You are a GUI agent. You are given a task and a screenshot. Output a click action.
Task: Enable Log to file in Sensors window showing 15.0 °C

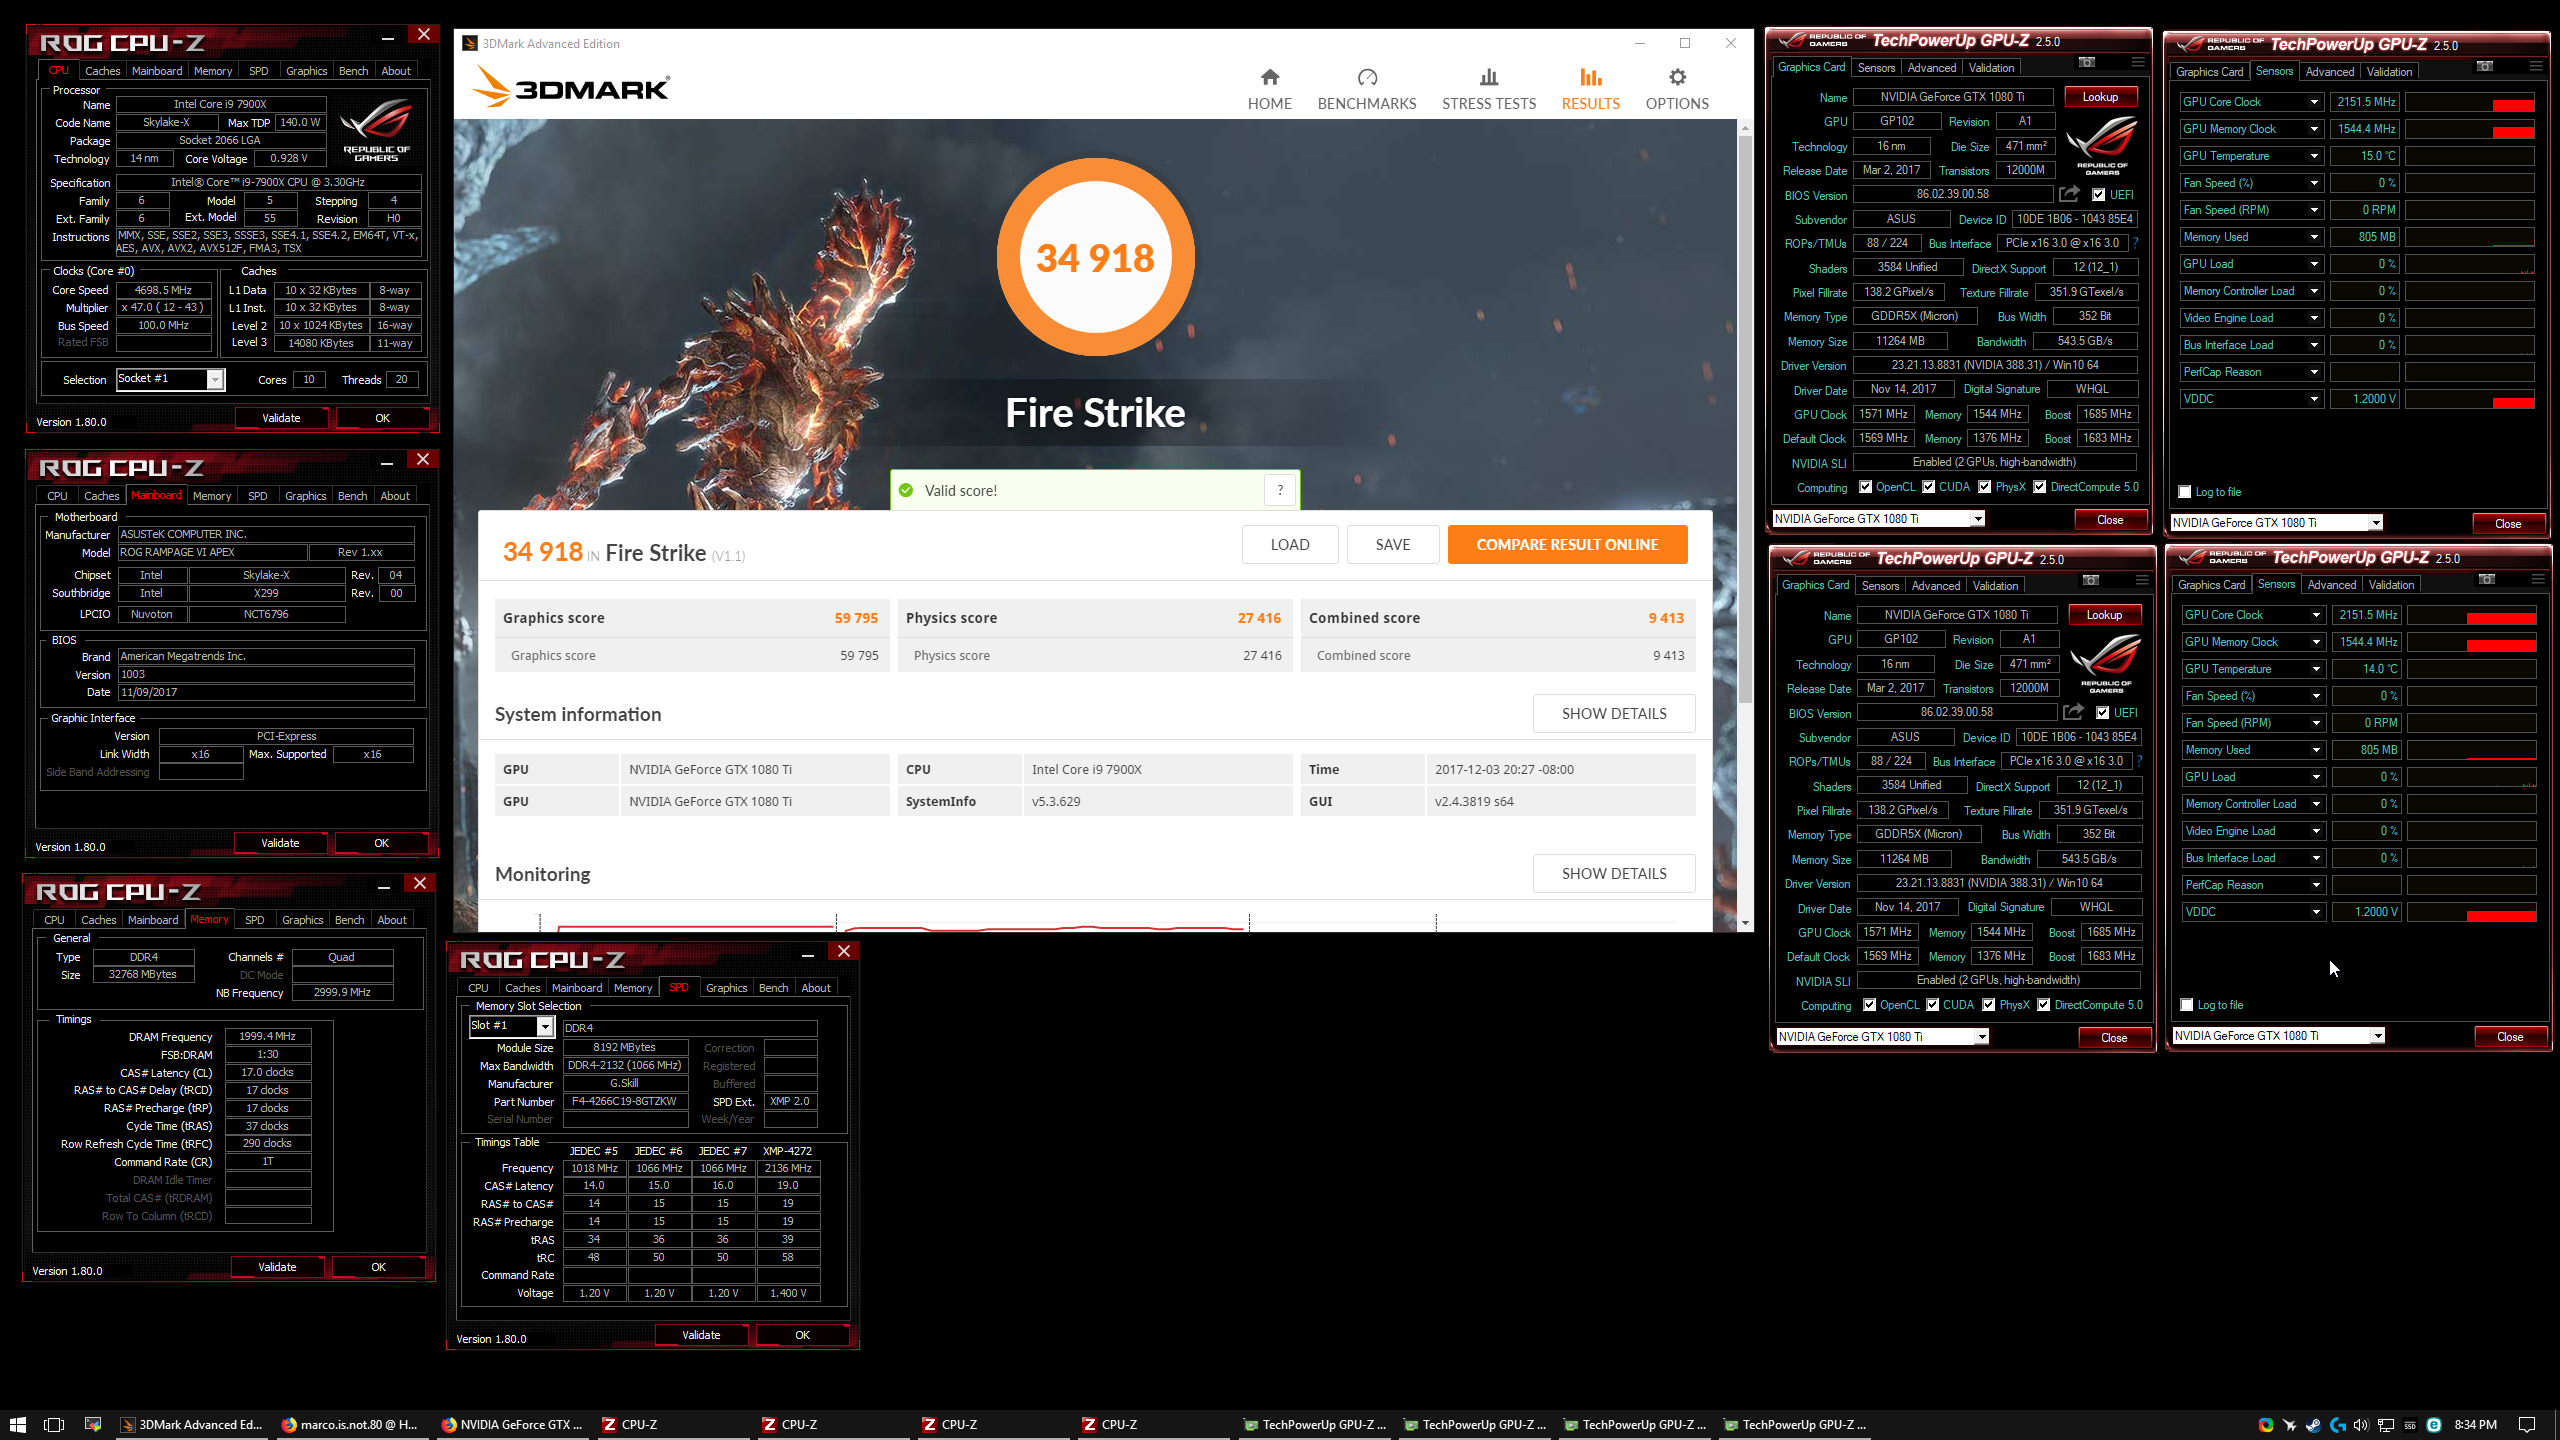(x=2185, y=492)
